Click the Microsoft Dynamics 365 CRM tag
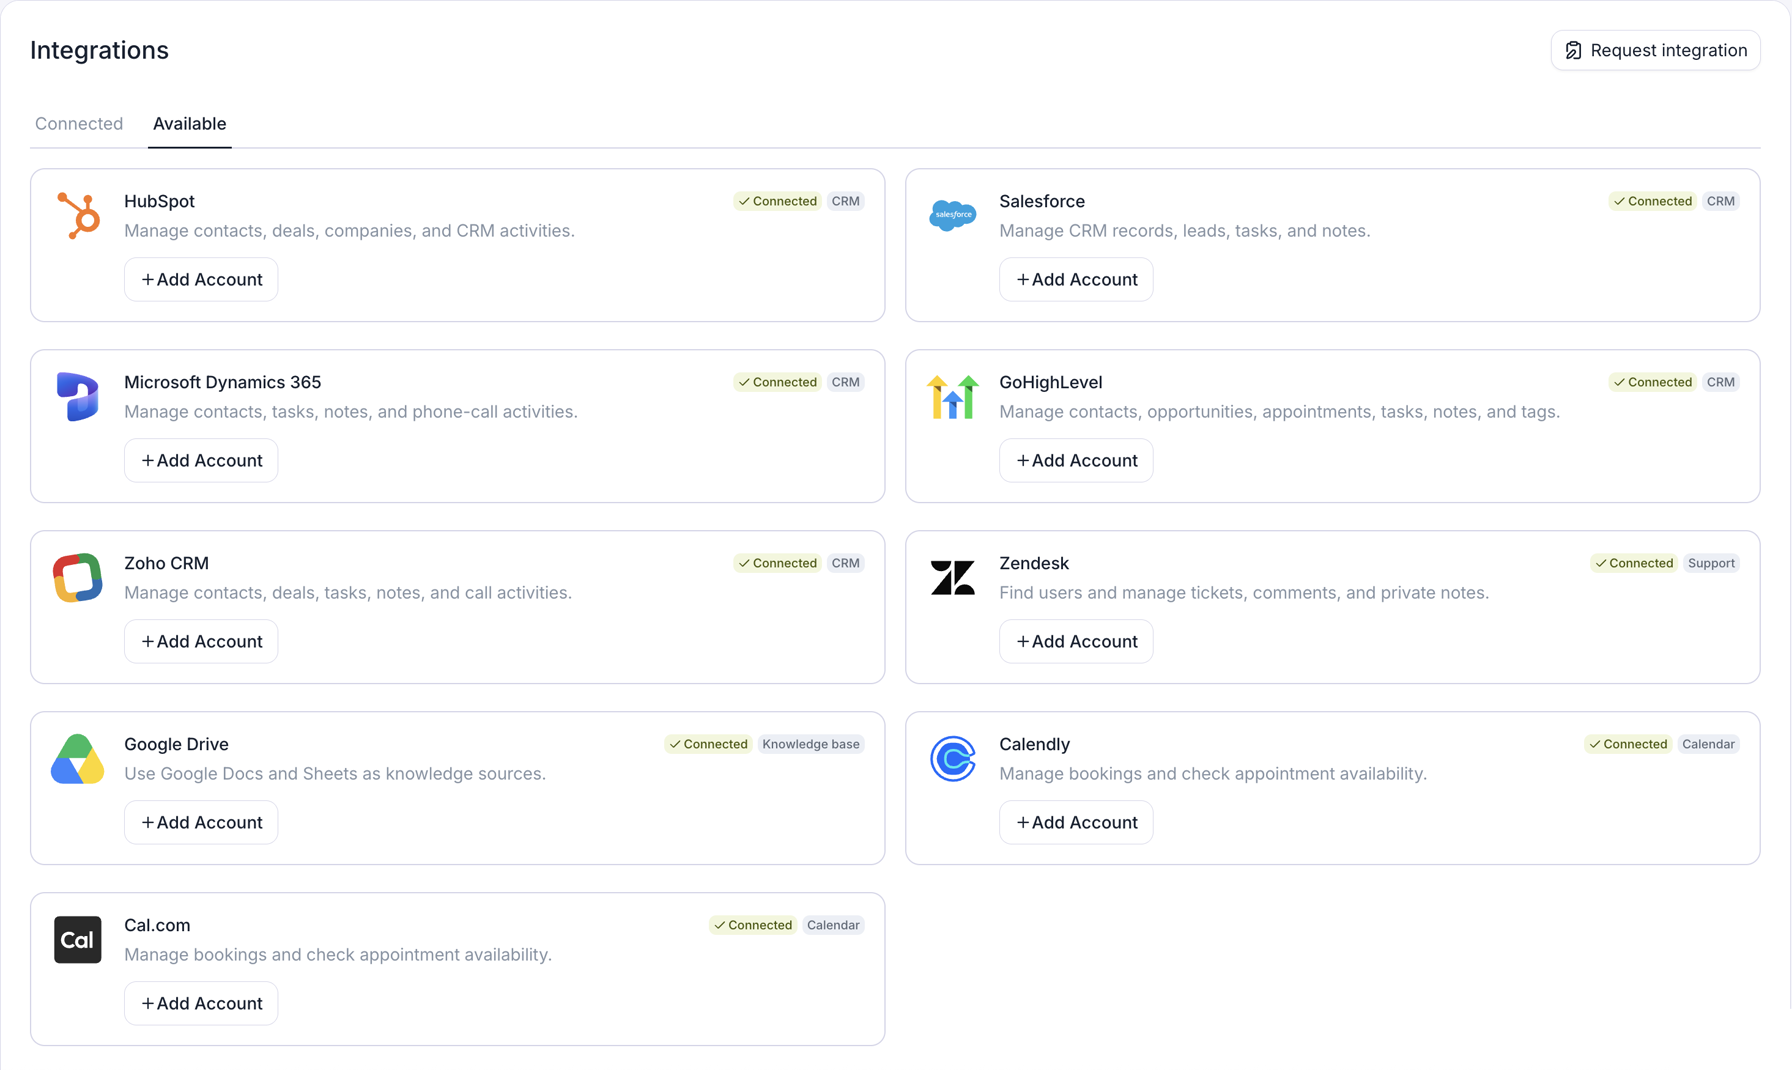Viewport: 1792px width, 1070px height. [845, 382]
